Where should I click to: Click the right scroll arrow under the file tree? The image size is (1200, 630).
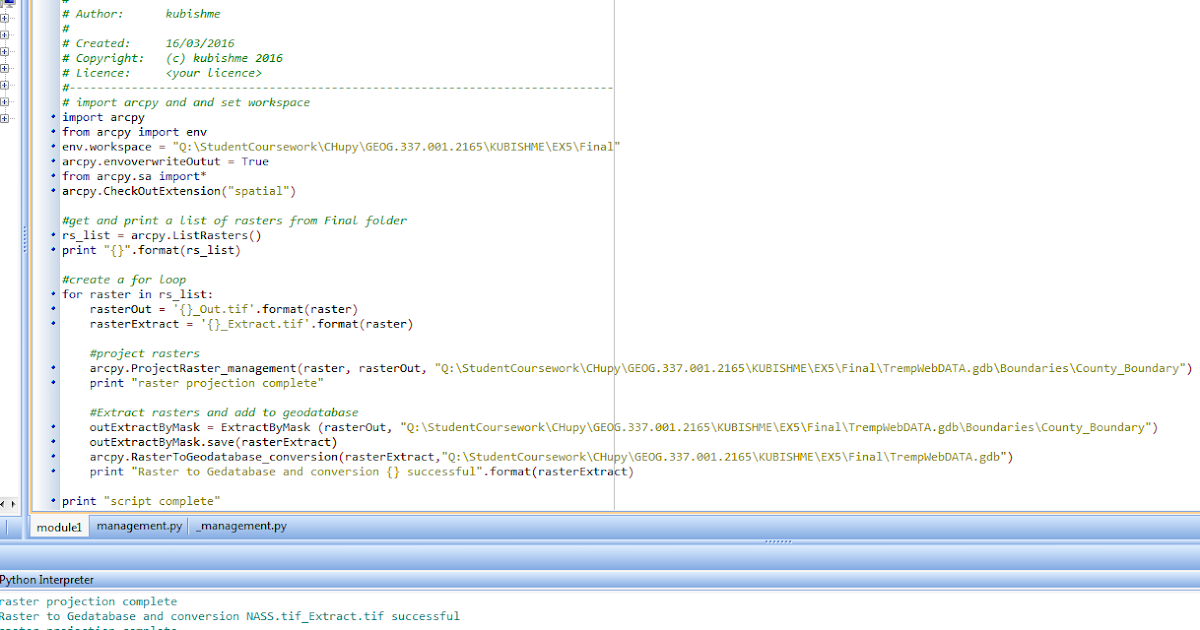12,504
